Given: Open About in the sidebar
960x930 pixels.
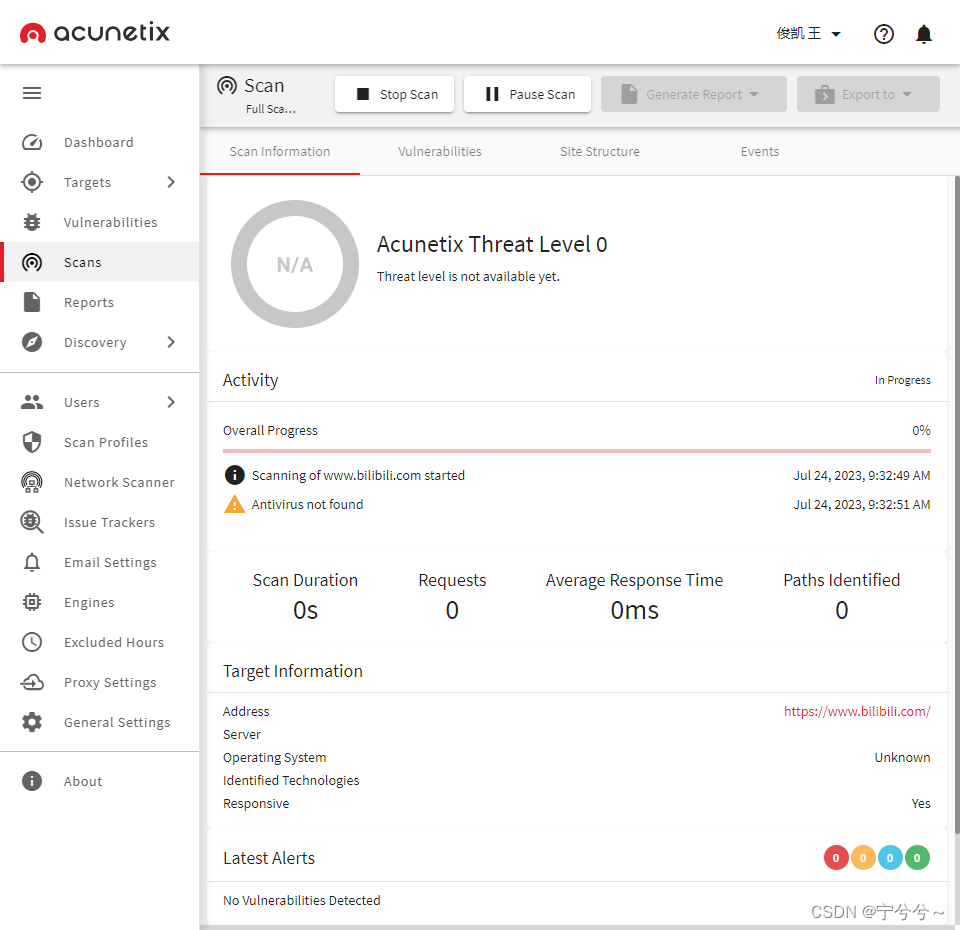Looking at the screenshot, I should click(99, 781).
